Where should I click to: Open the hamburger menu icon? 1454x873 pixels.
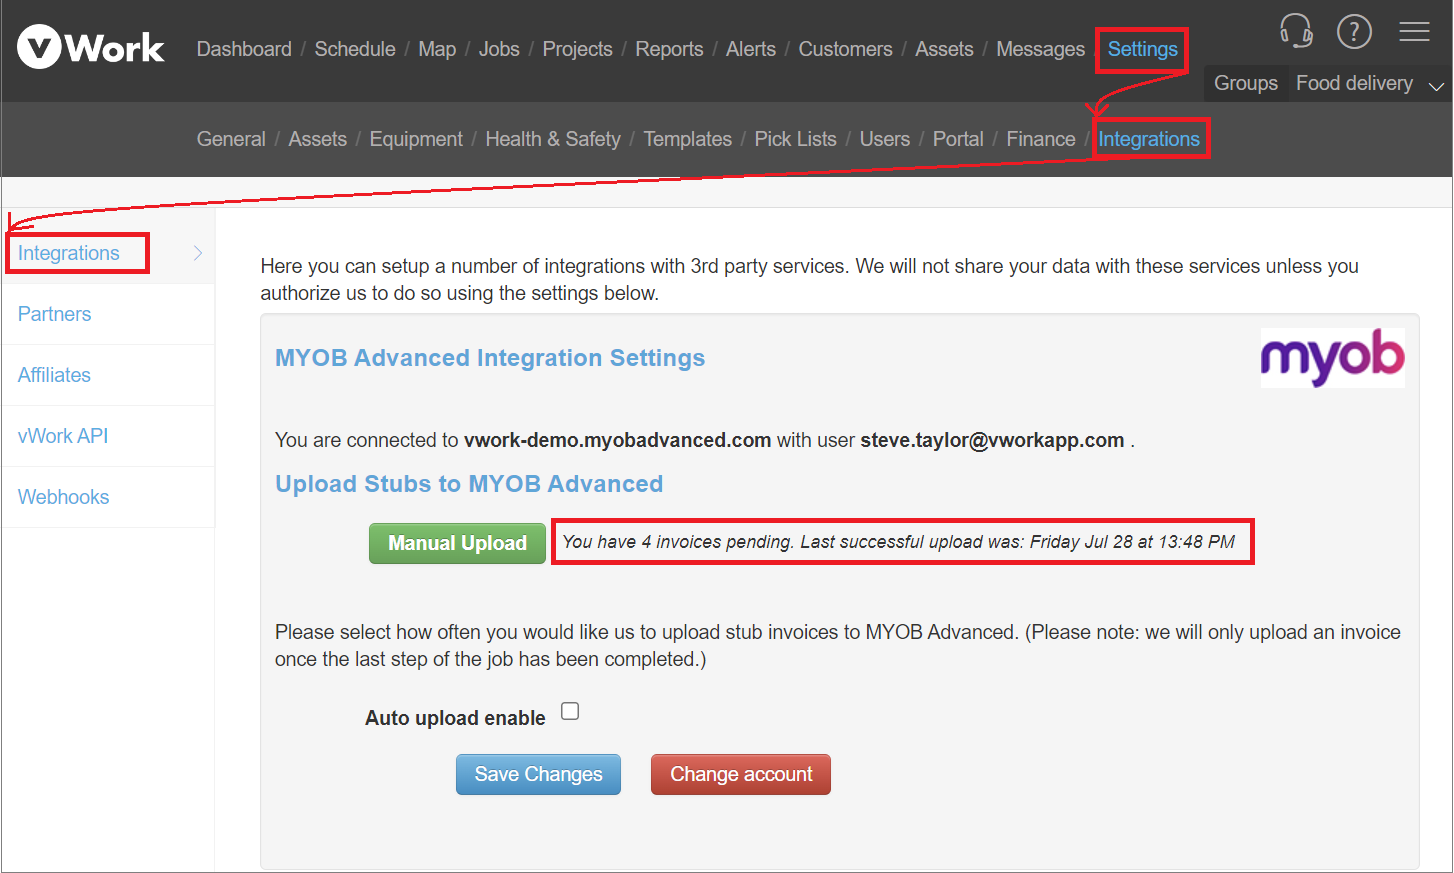click(1414, 31)
